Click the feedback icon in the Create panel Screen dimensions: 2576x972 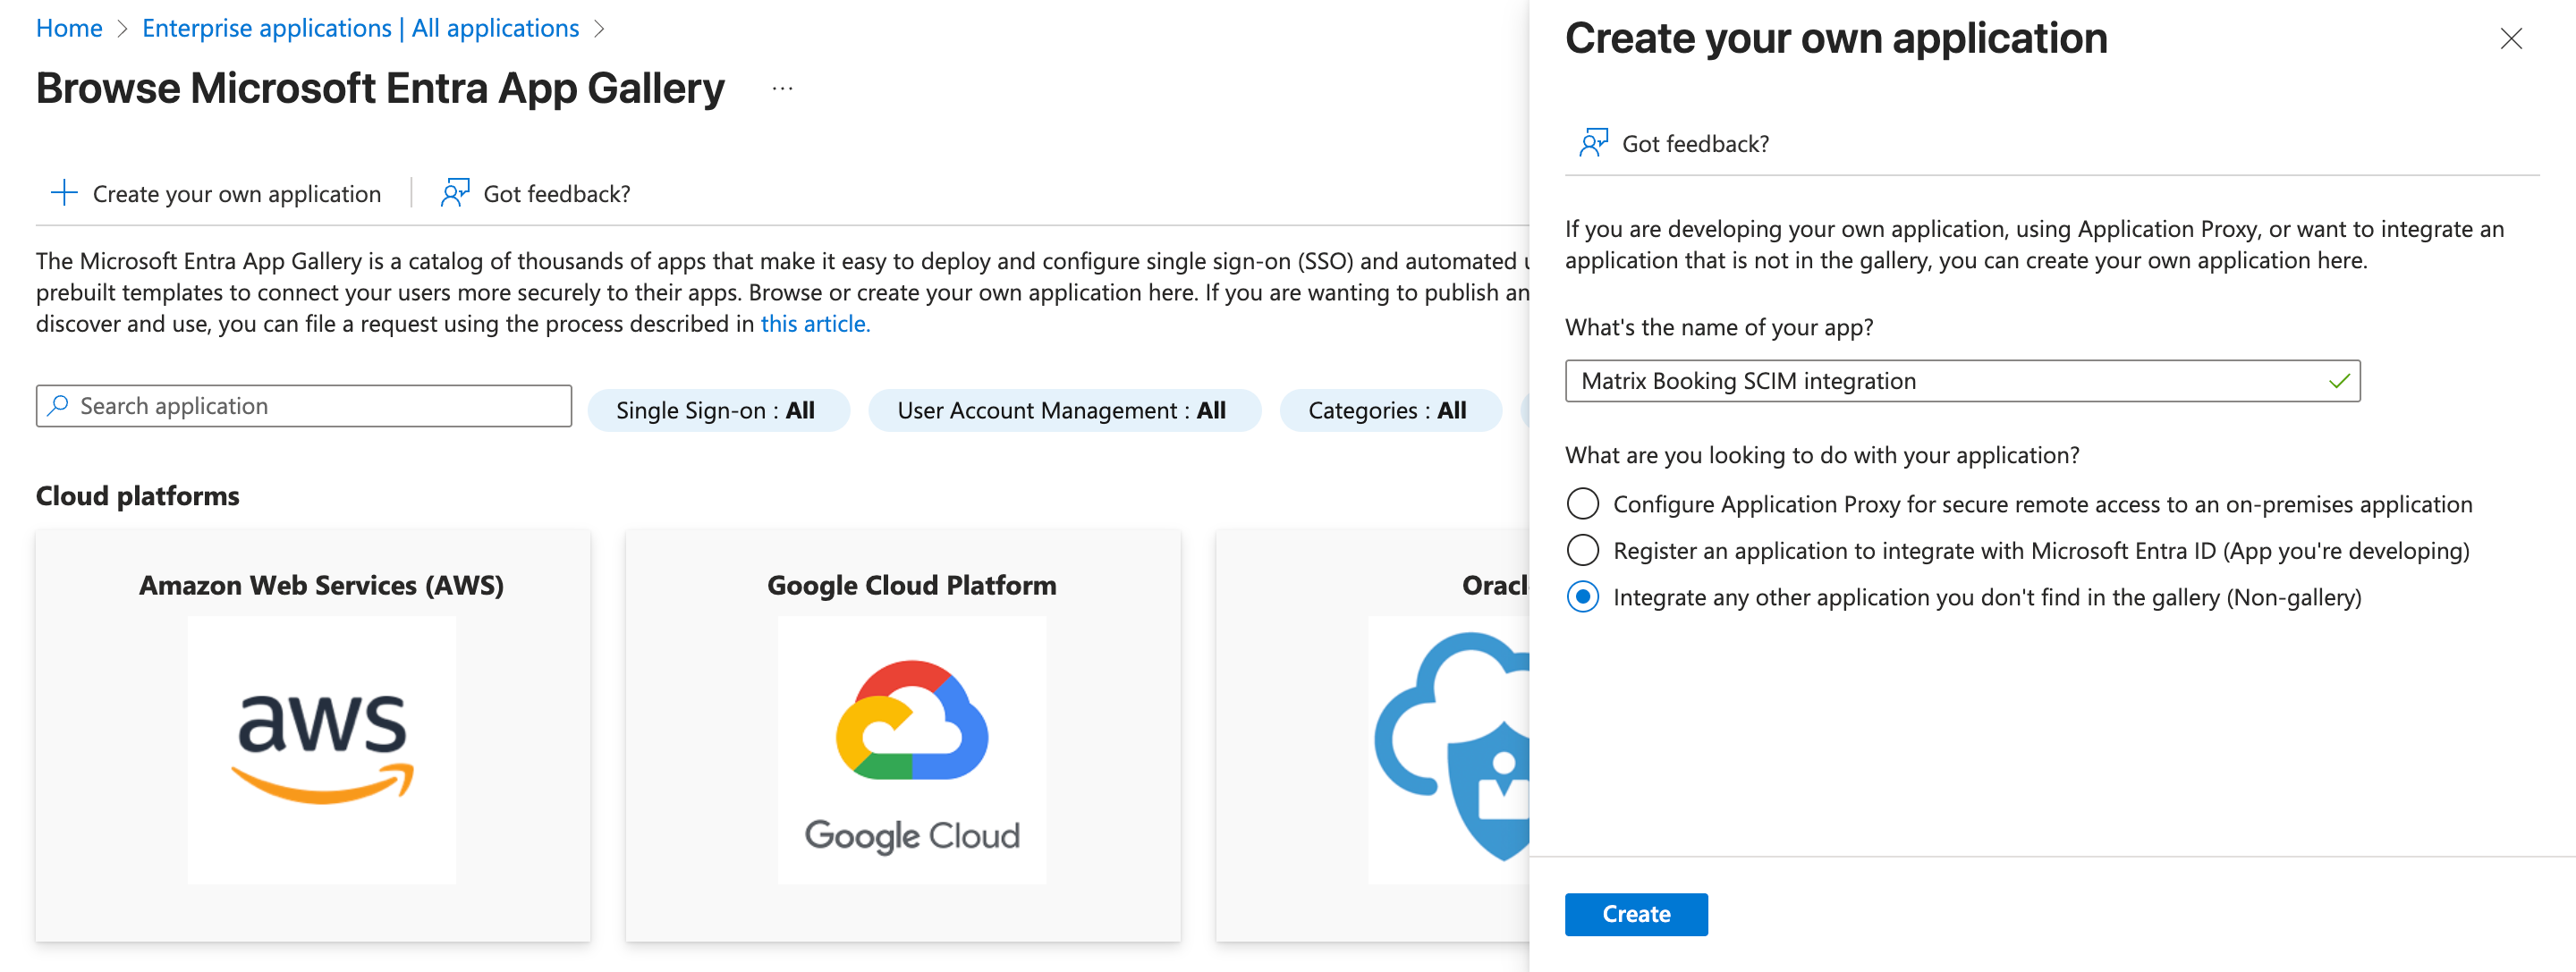click(1593, 143)
